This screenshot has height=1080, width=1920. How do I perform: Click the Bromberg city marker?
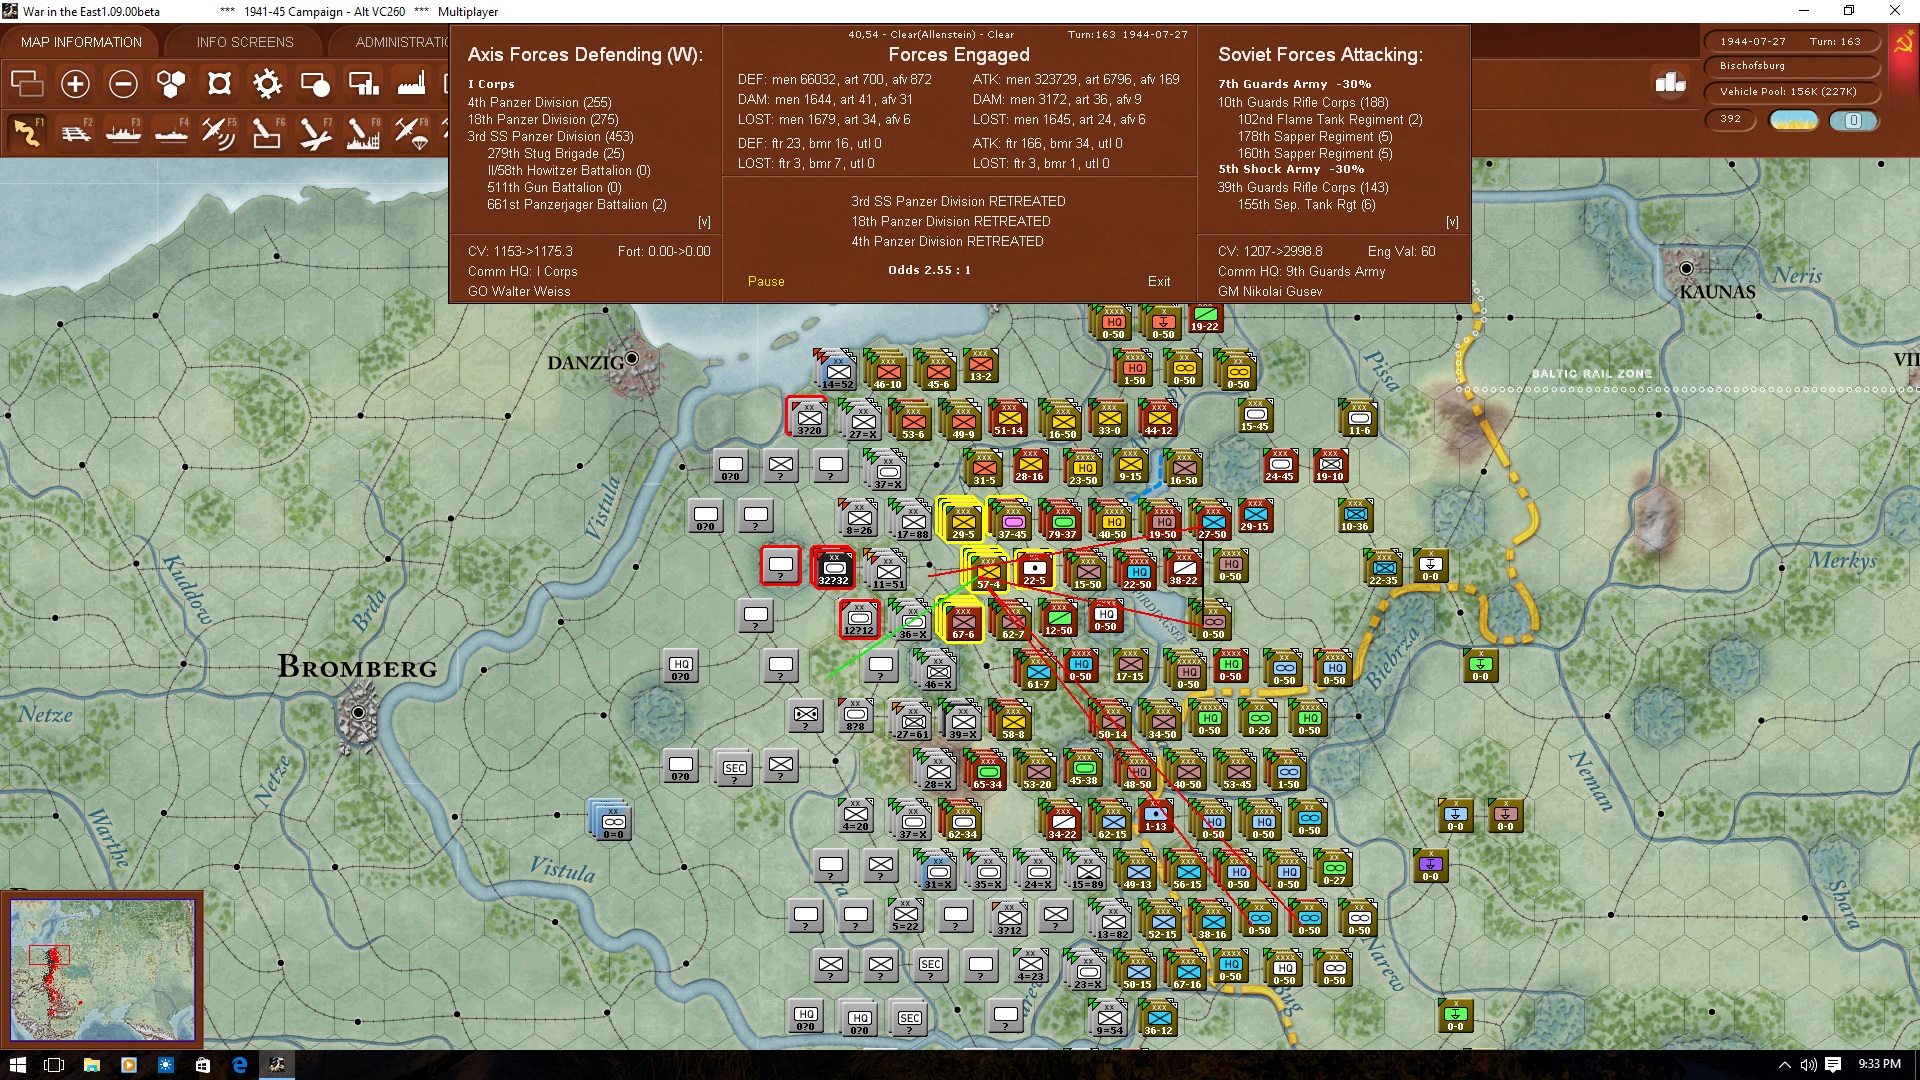point(358,713)
